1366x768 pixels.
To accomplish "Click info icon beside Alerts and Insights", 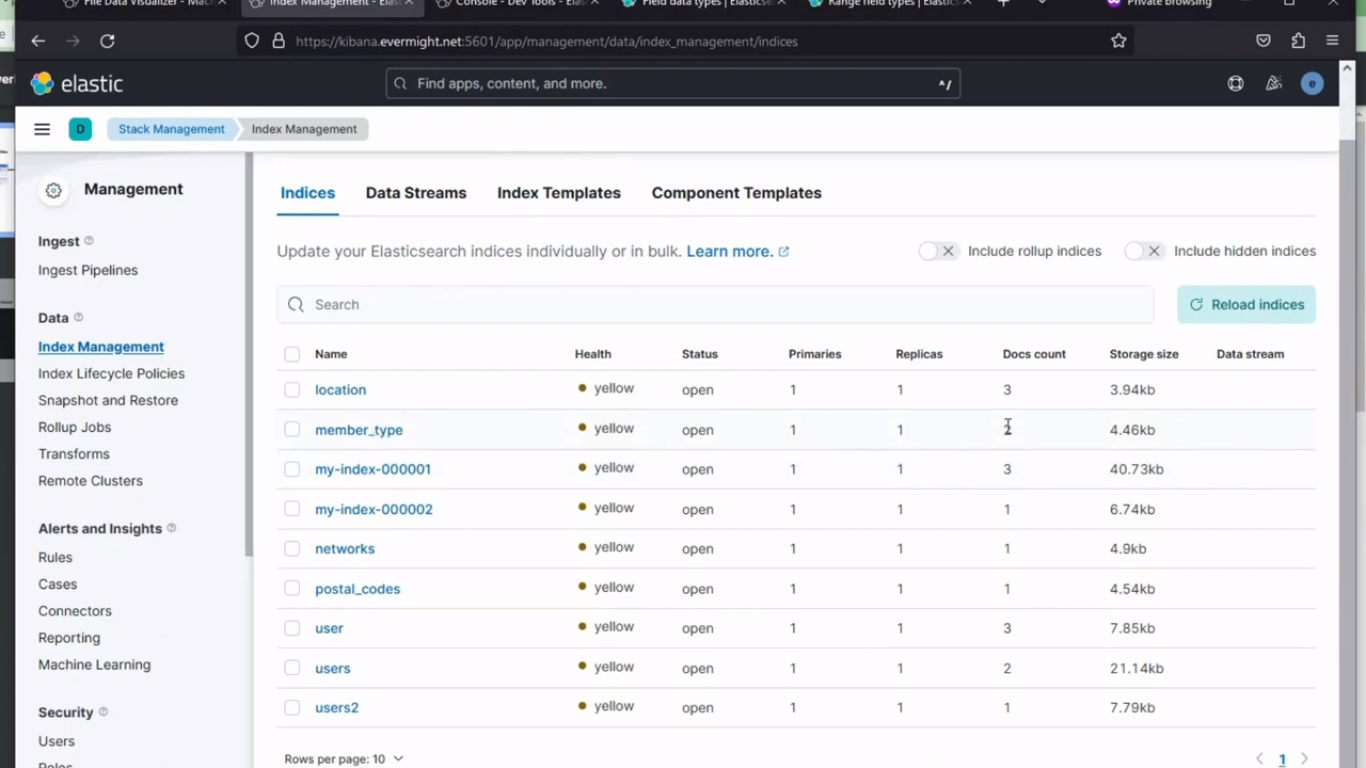I will tap(171, 528).
